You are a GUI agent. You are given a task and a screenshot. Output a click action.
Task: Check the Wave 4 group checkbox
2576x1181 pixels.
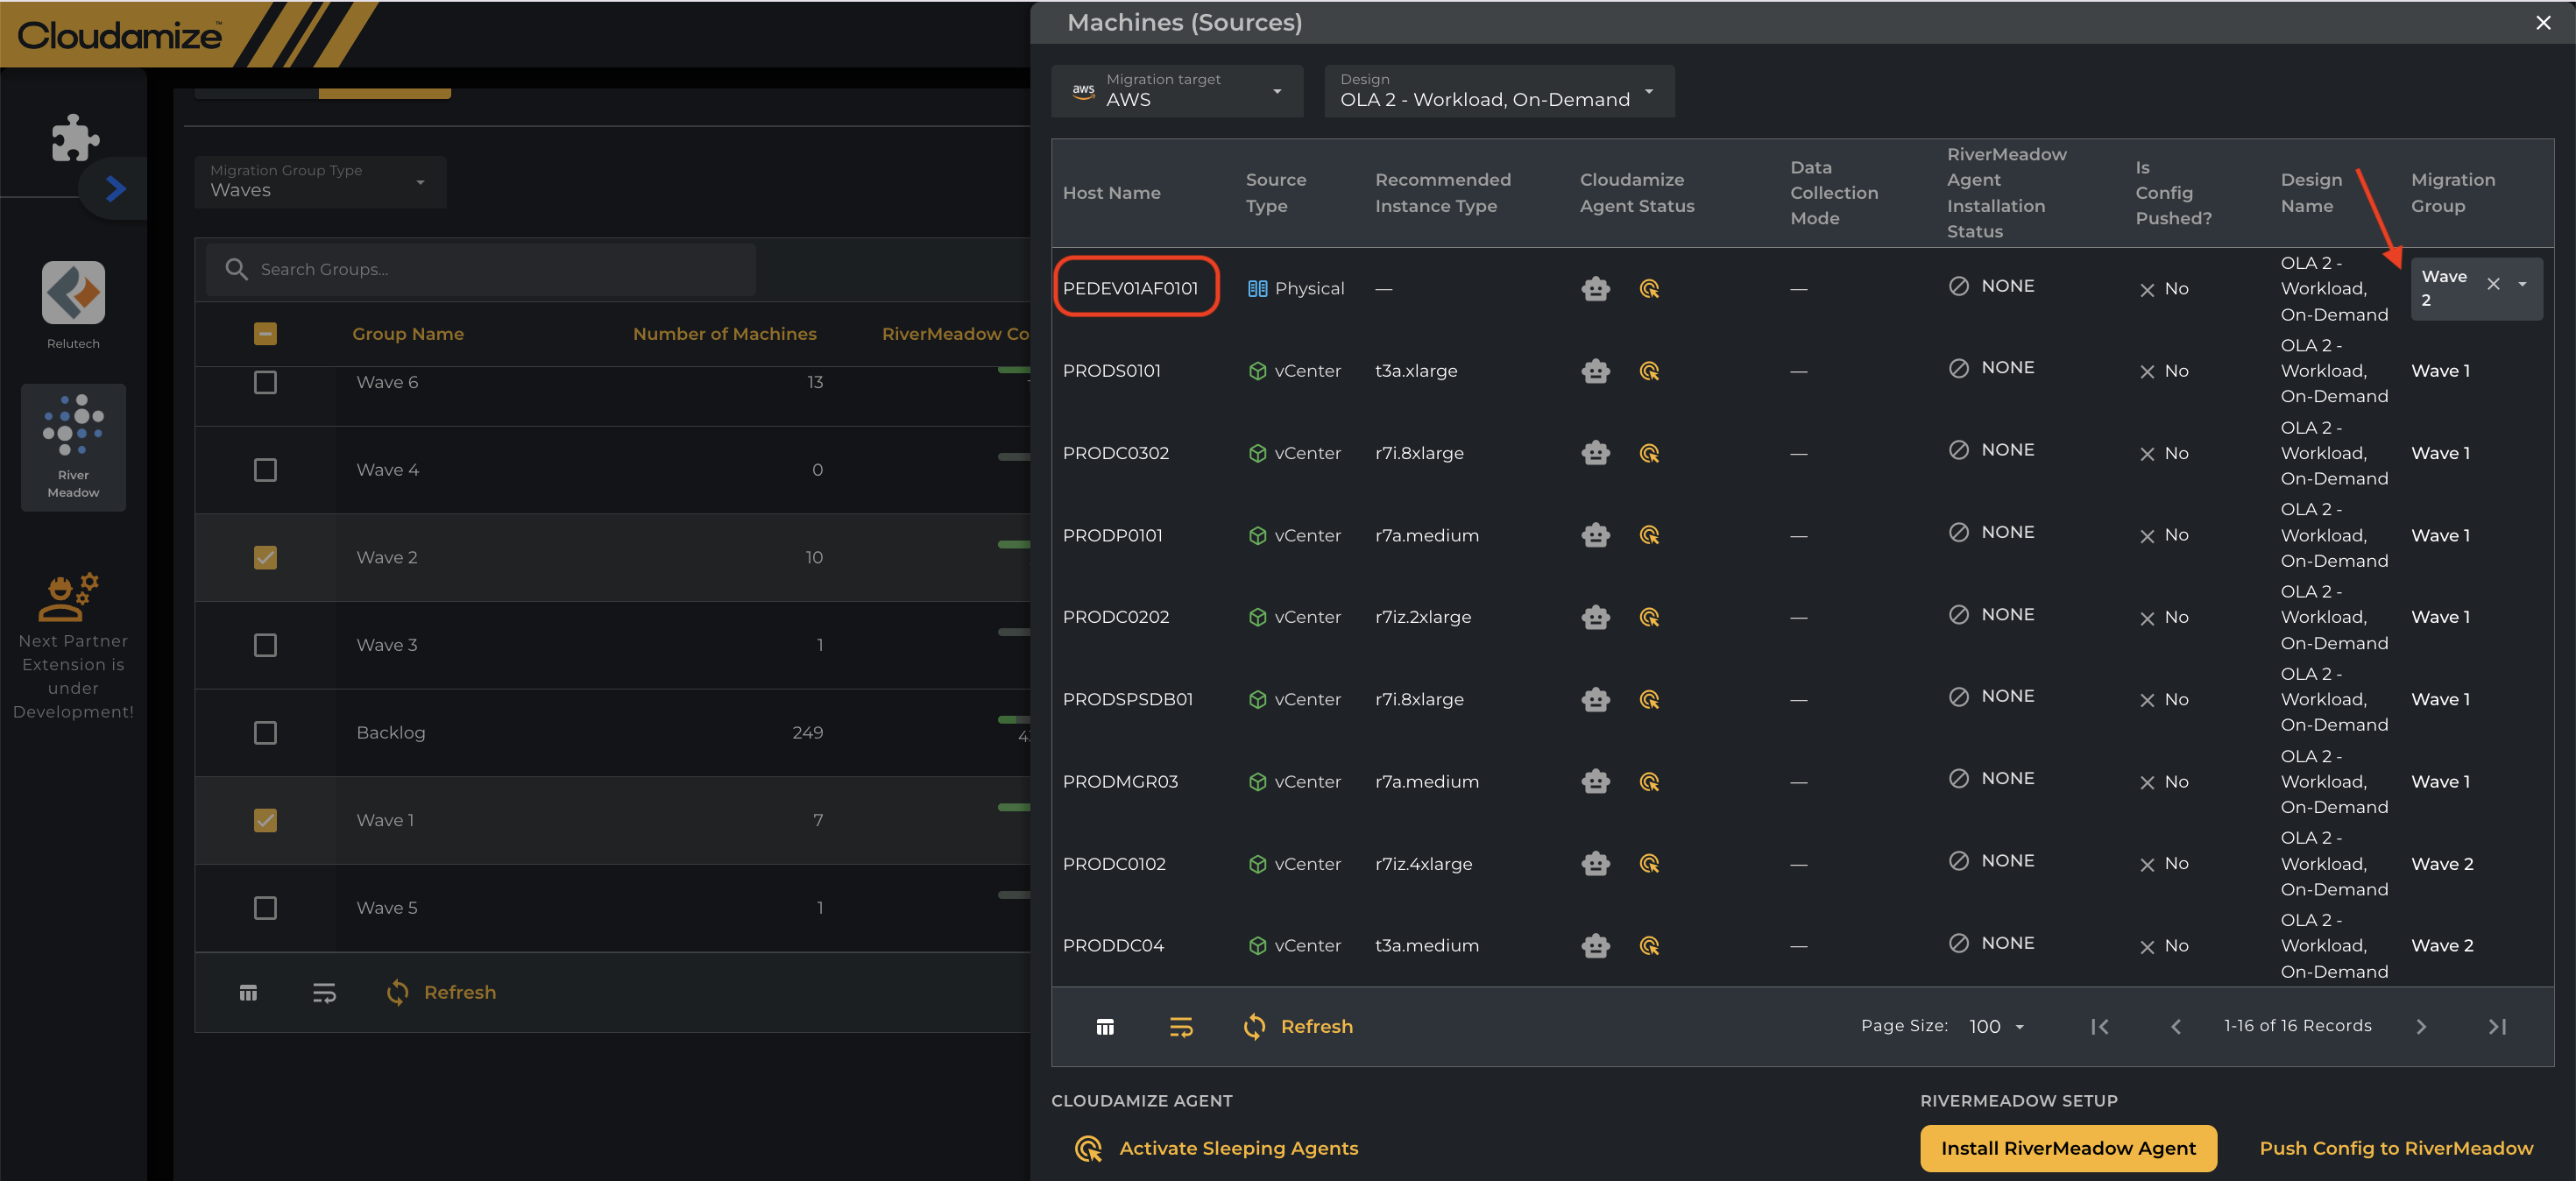click(x=265, y=470)
